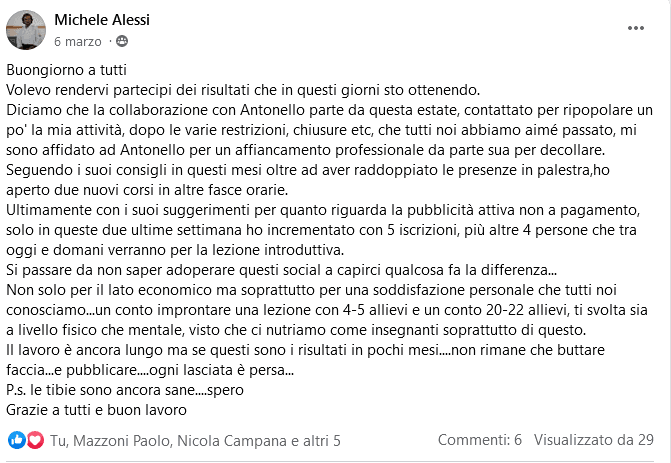Click the blue thumbs-up Like reaction icon
Viewport: 671px width, 463px height.
coord(16,440)
